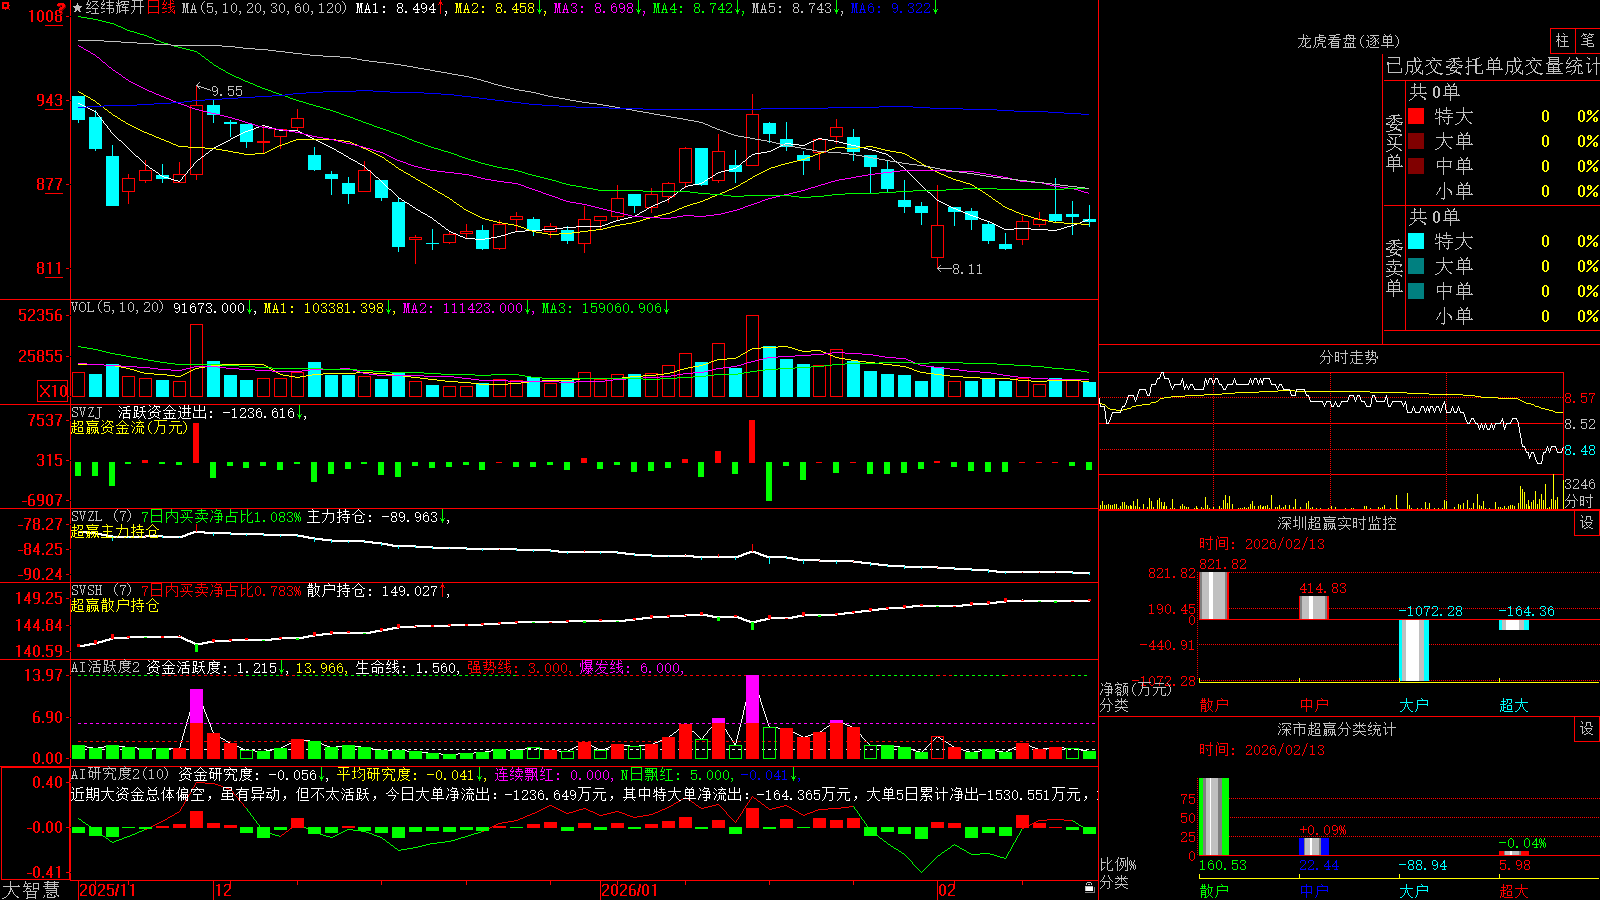
Task: Click the 414.83 中户 net-amount bar
Action: coord(1314,608)
